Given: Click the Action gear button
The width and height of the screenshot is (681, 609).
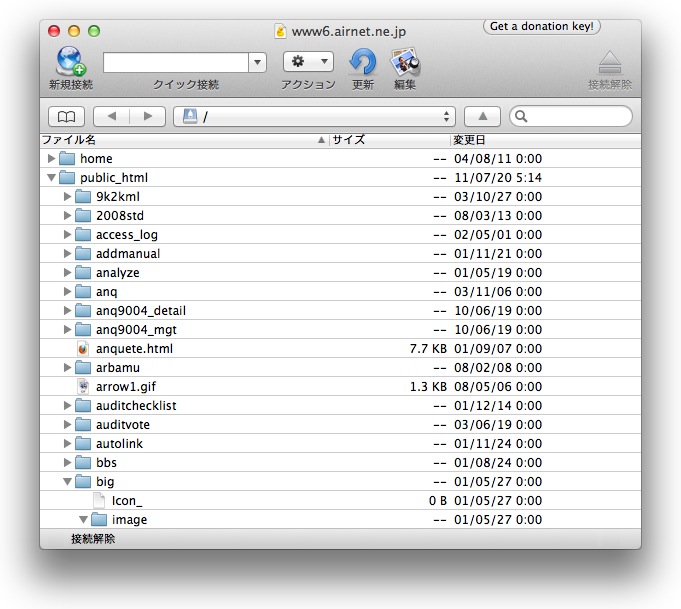Looking at the screenshot, I should pyautogui.click(x=308, y=62).
